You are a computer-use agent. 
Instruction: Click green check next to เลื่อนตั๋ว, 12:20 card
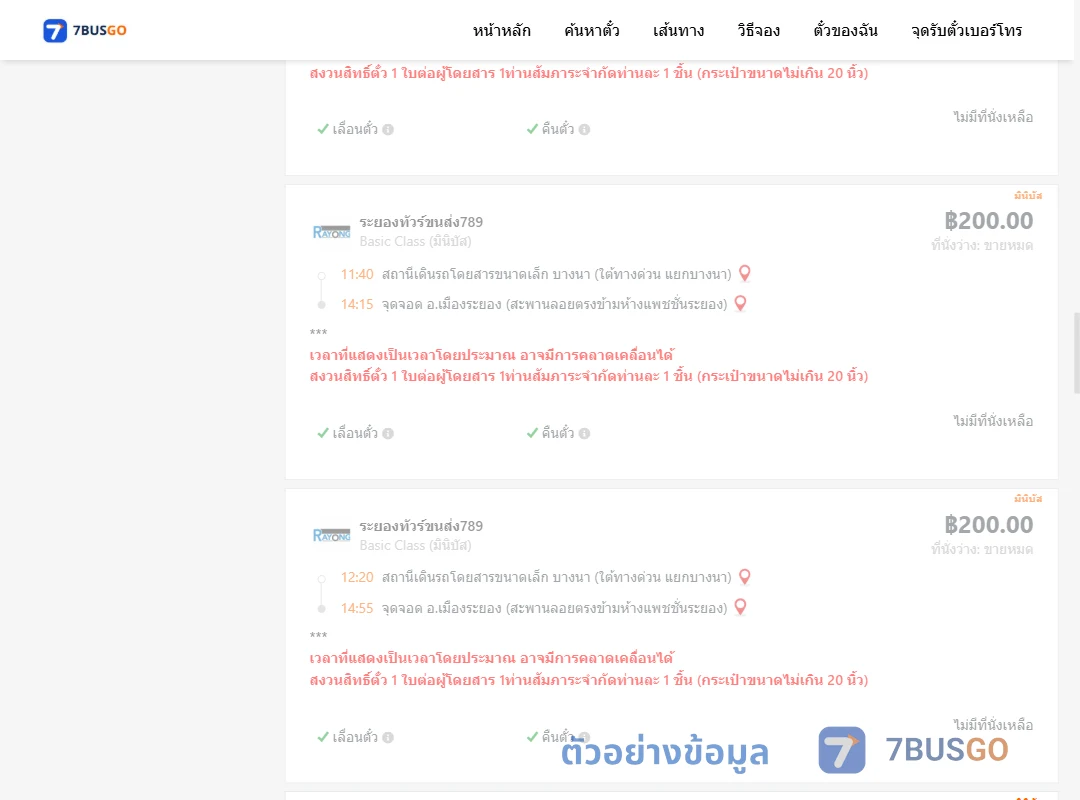(x=322, y=737)
